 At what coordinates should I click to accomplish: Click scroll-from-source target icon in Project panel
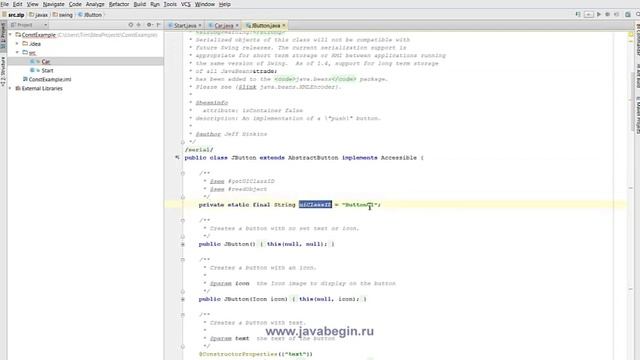point(131,25)
